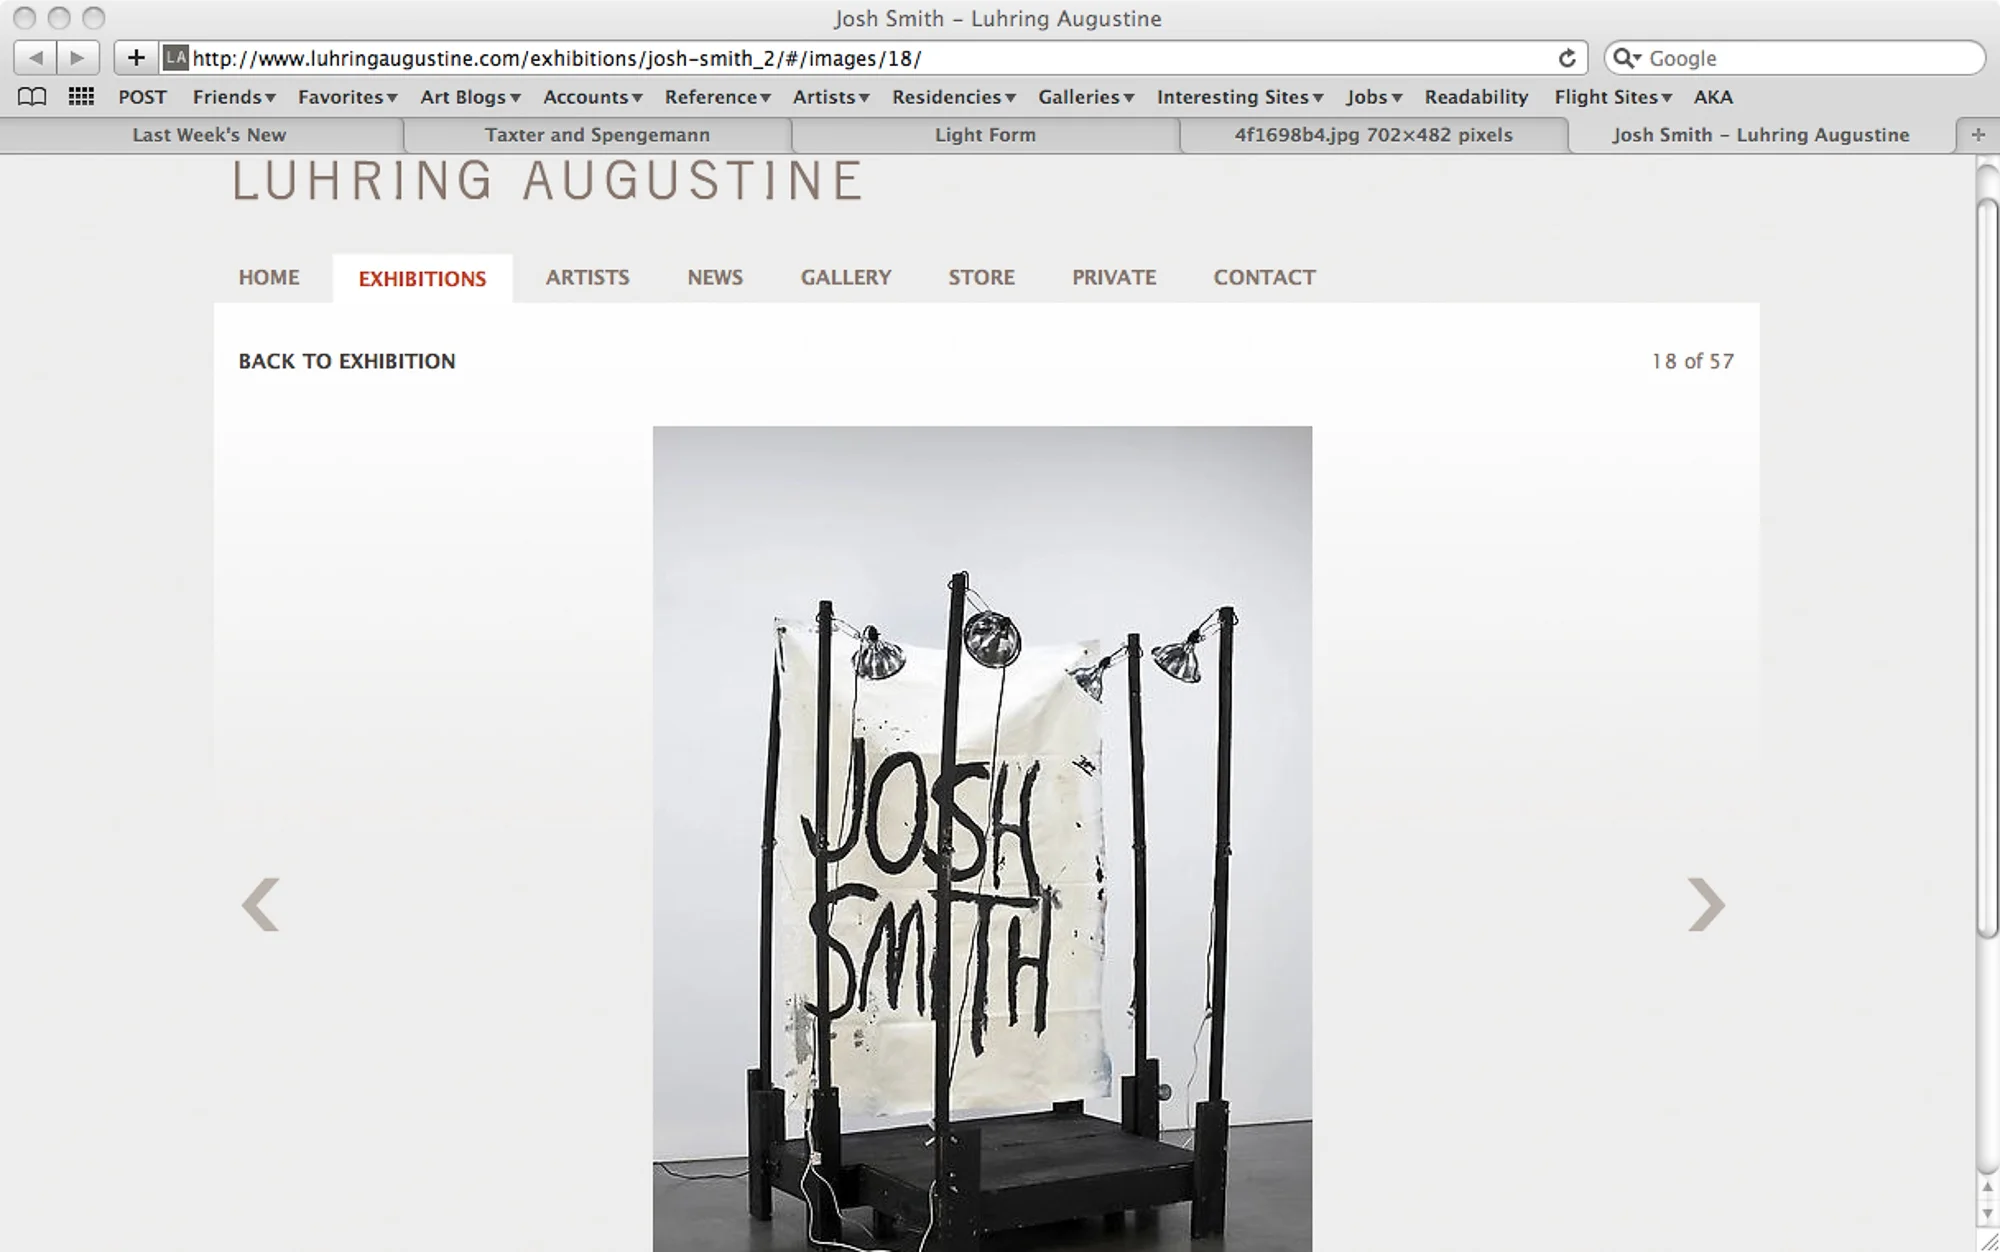The width and height of the screenshot is (2000, 1252).
Task: Expand the Art Blogs bookmarks folder
Action: pyautogui.click(x=470, y=97)
